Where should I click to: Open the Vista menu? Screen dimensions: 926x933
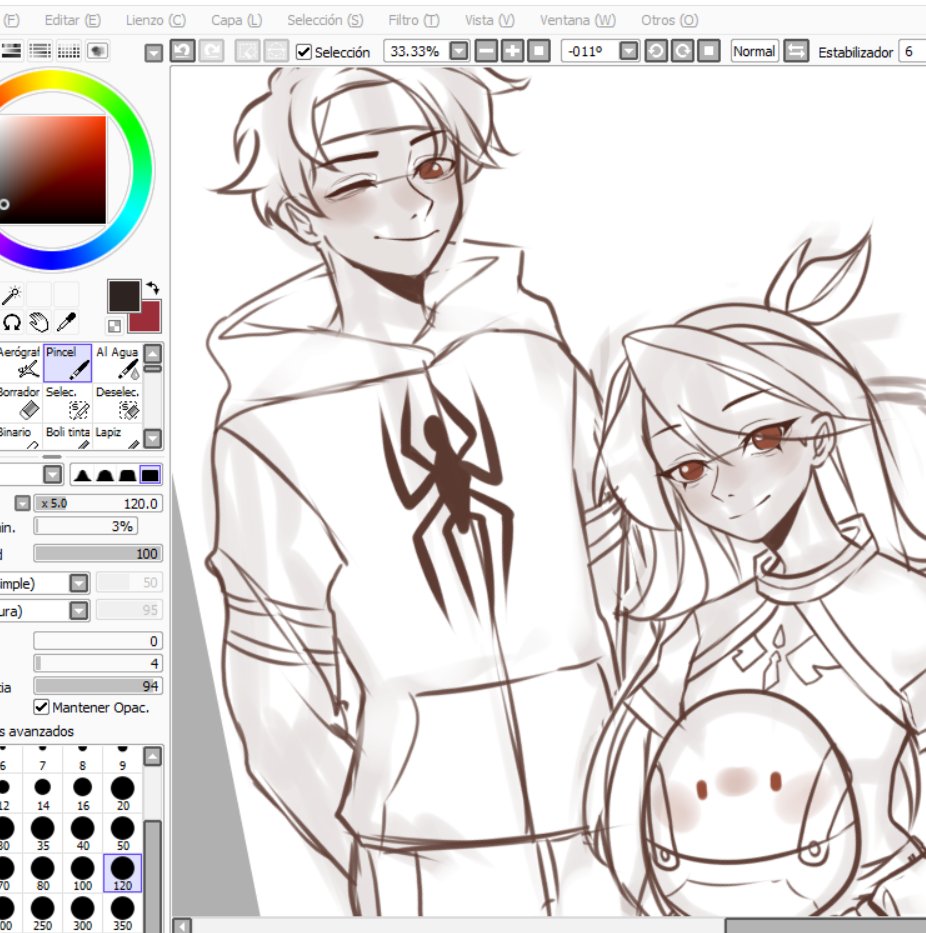pyautogui.click(x=490, y=20)
